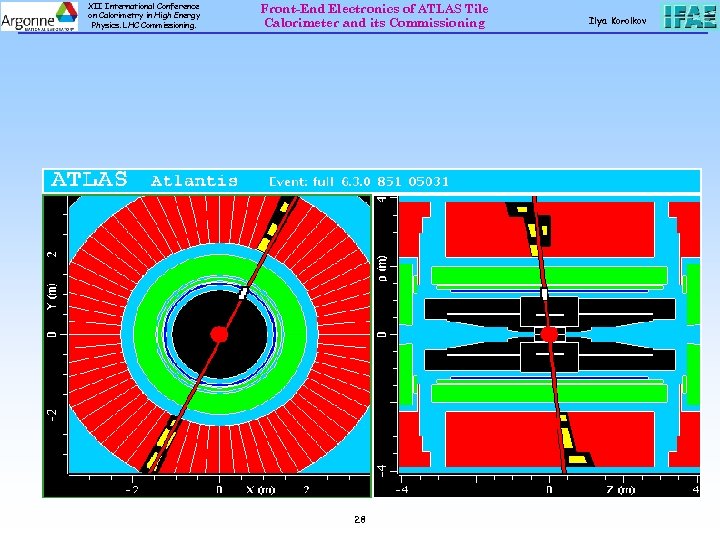Image resolution: width=720 pixels, height=540 pixels.
Task: Click the Z (m) axis label
Action: tap(620, 489)
